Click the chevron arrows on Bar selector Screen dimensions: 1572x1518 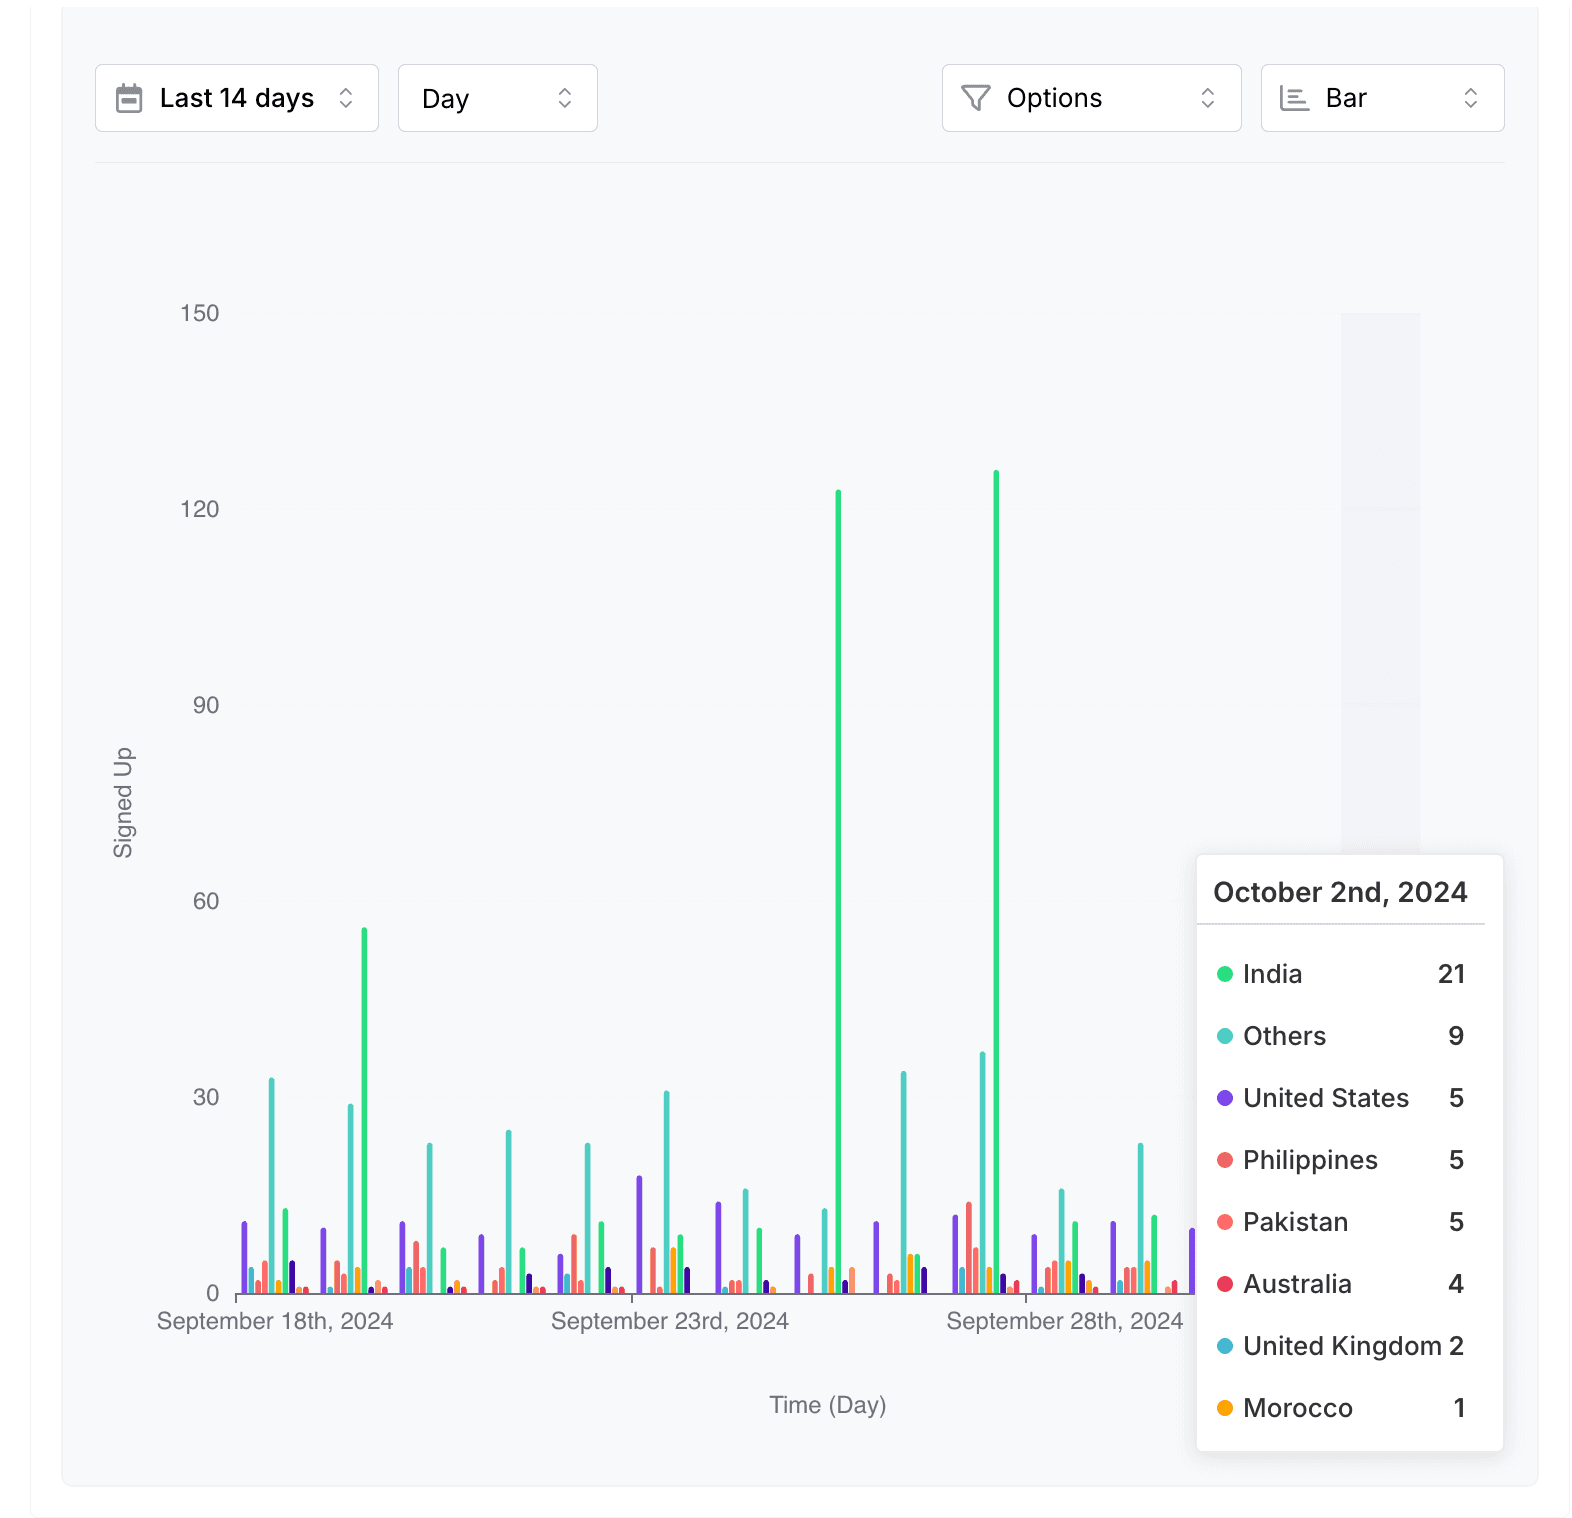point(1471,98)
